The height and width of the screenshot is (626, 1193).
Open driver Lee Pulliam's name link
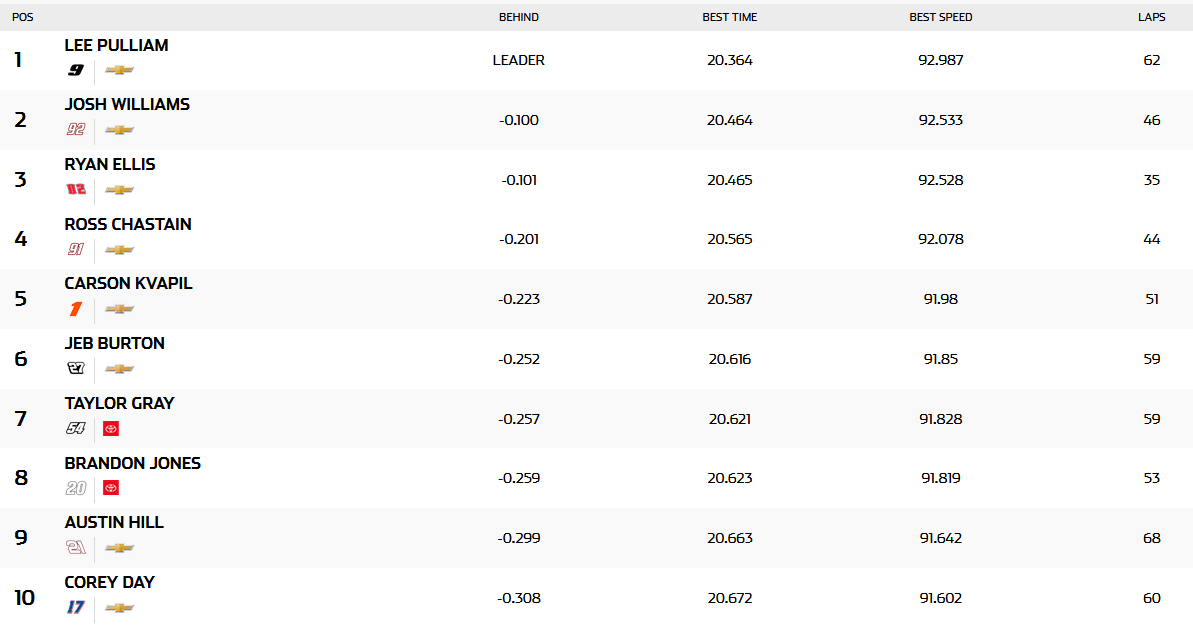116,45
